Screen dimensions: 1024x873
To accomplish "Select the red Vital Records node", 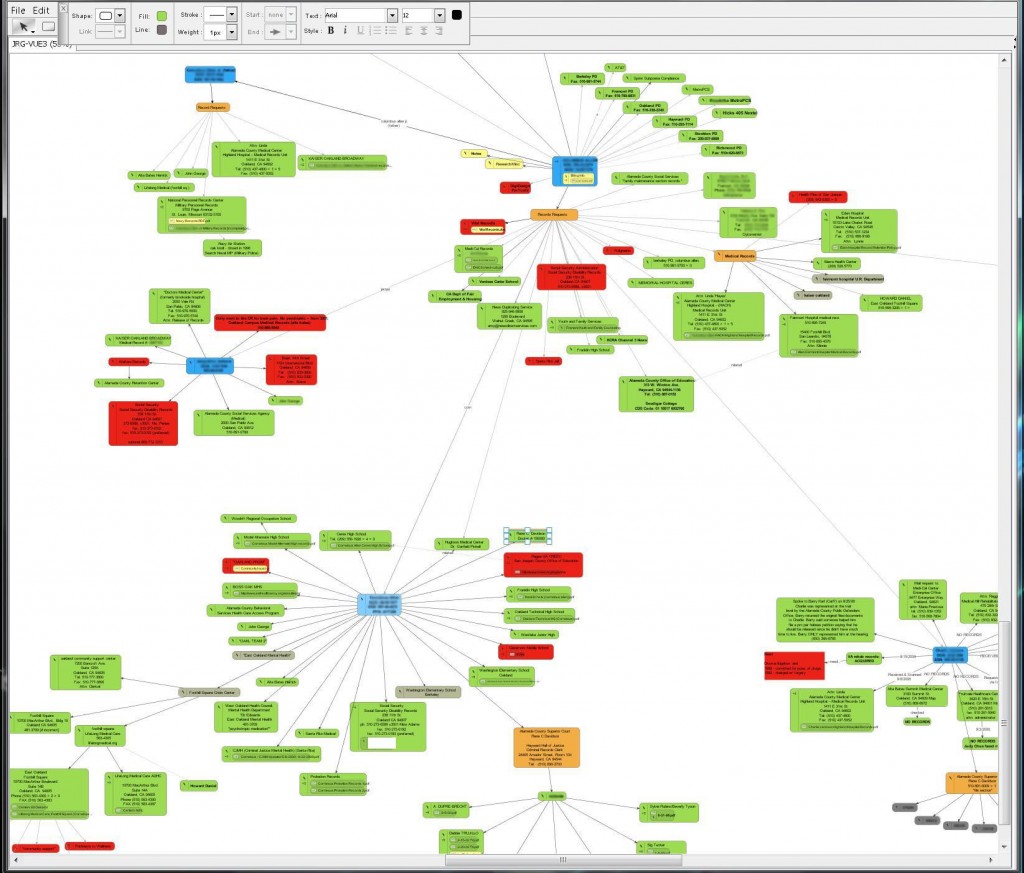I will click(483, 226).
